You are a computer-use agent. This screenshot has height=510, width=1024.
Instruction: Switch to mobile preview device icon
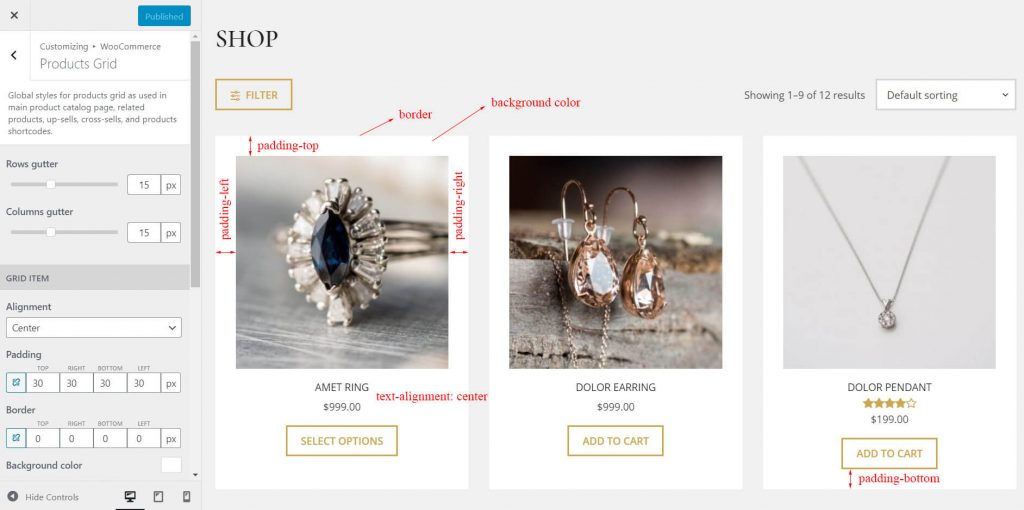pos(186,497)
